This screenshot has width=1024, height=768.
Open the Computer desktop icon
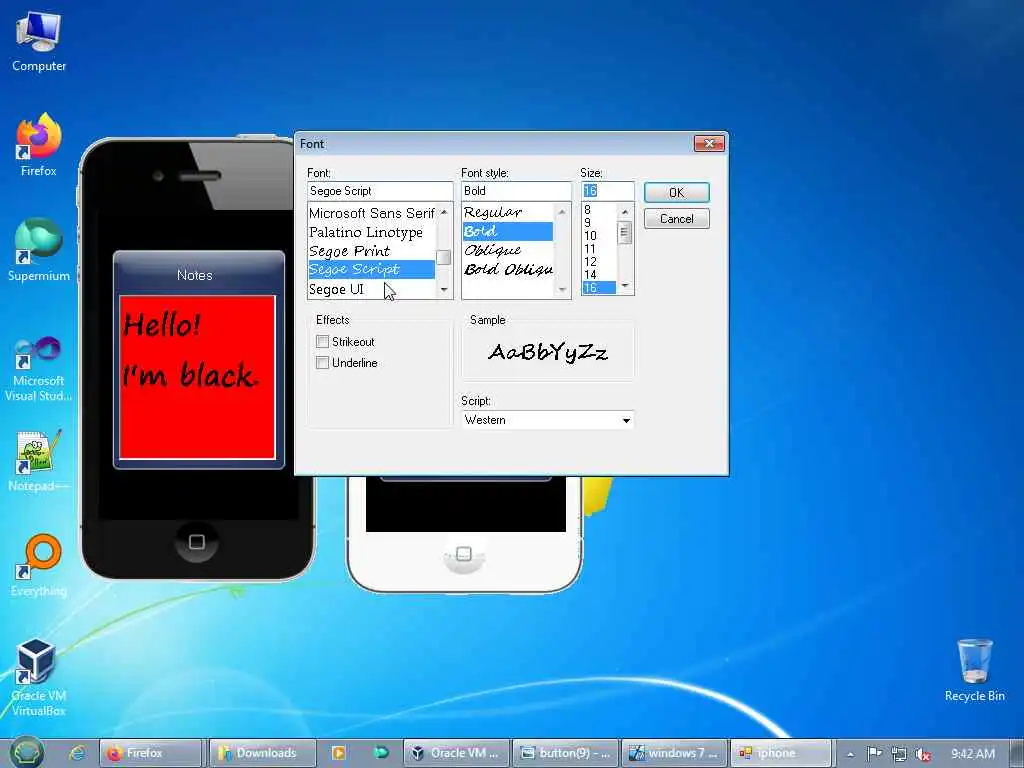tap(39, 41)
